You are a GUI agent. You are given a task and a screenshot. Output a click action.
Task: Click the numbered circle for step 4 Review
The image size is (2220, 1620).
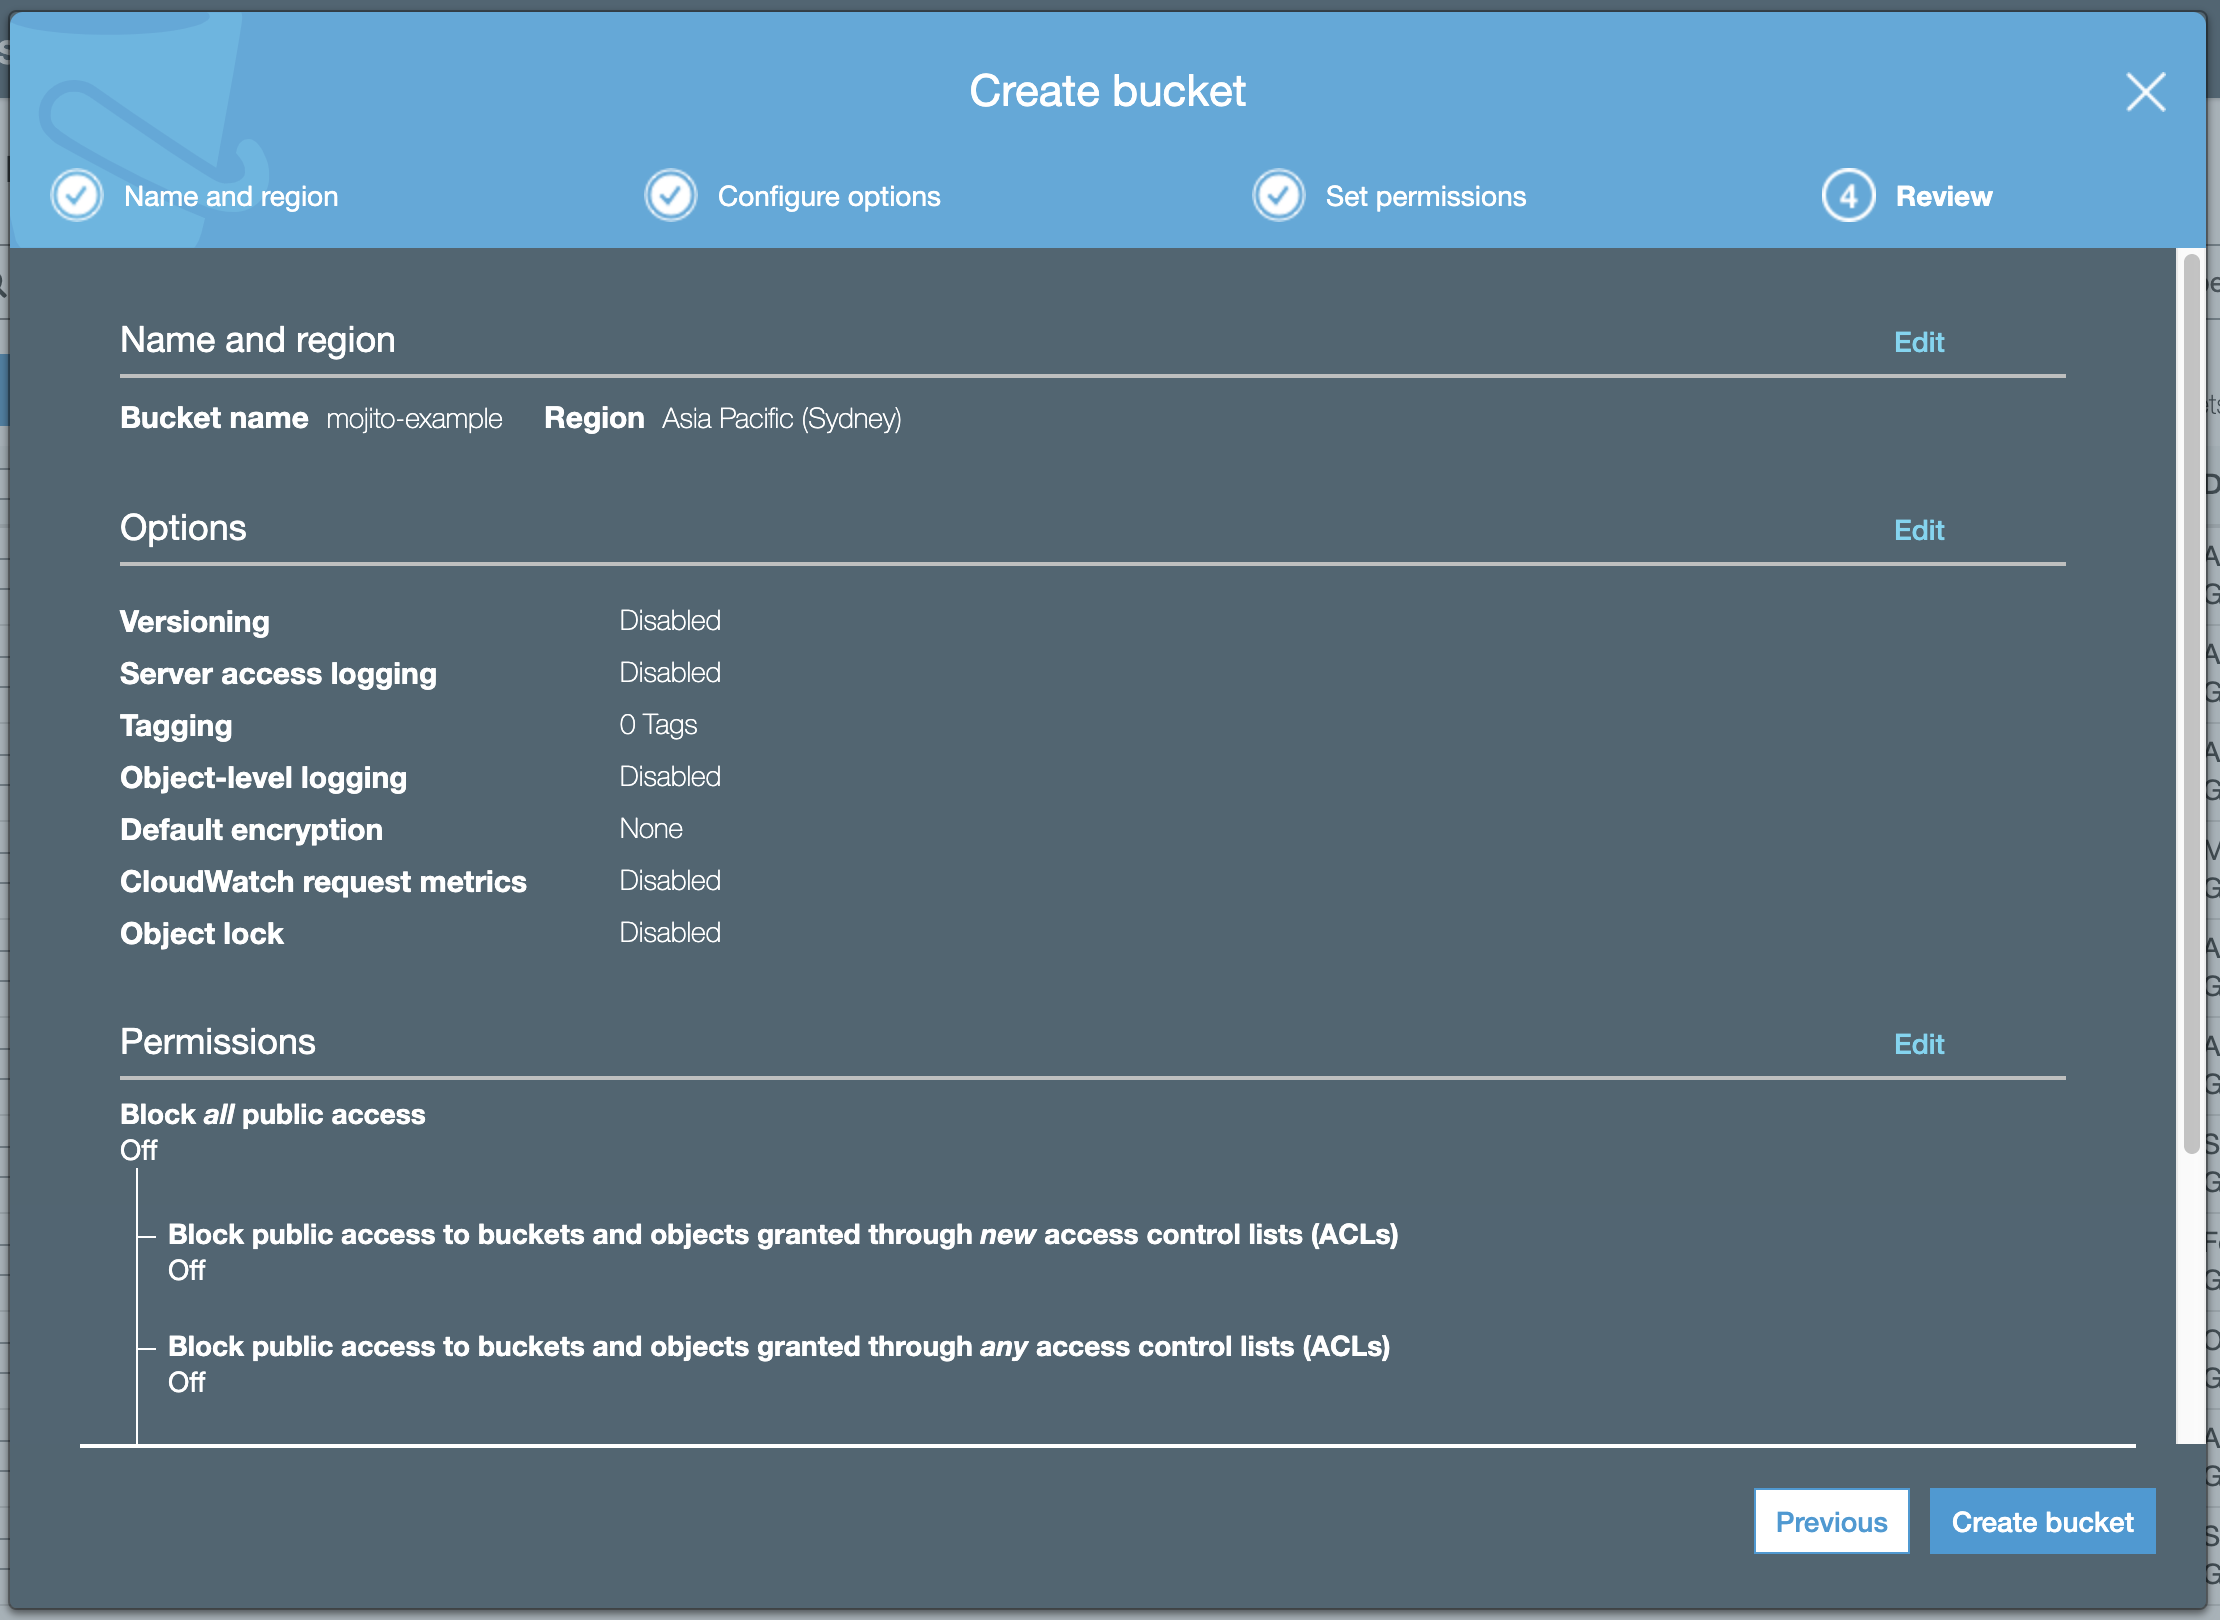1847,195
